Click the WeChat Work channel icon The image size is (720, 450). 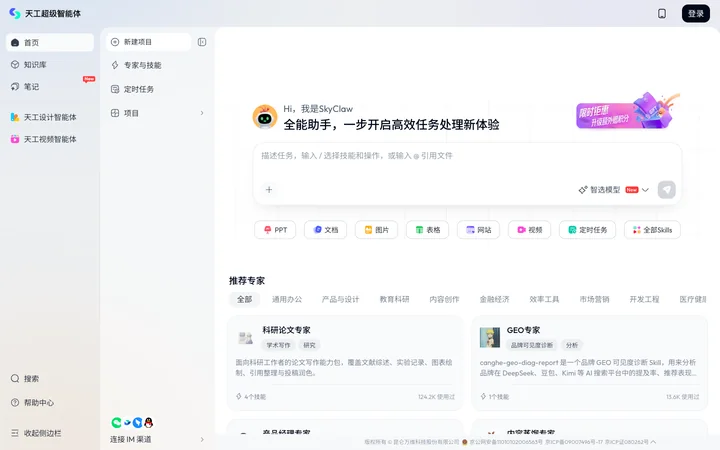click(116, 422)
